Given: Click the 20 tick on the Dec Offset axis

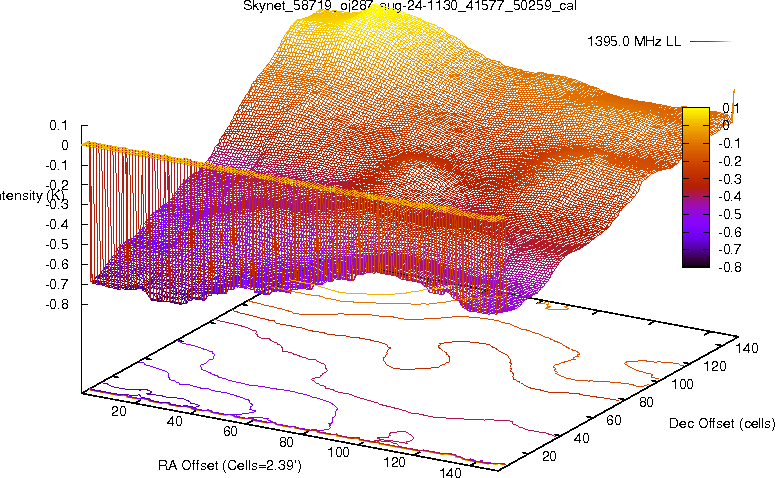Looking at the screenshot, I should coord(550,456).
